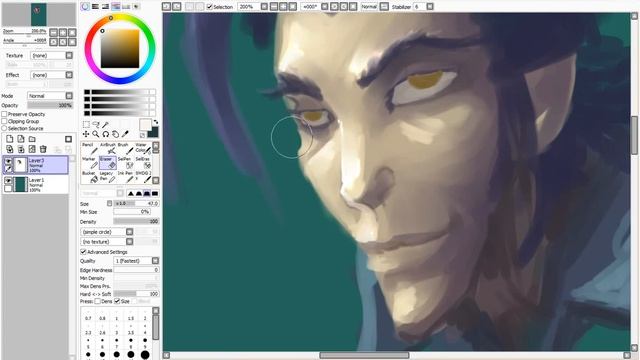640x360 pixels.
Task: Activate the zoom magnifier tool
Action: 96,134
